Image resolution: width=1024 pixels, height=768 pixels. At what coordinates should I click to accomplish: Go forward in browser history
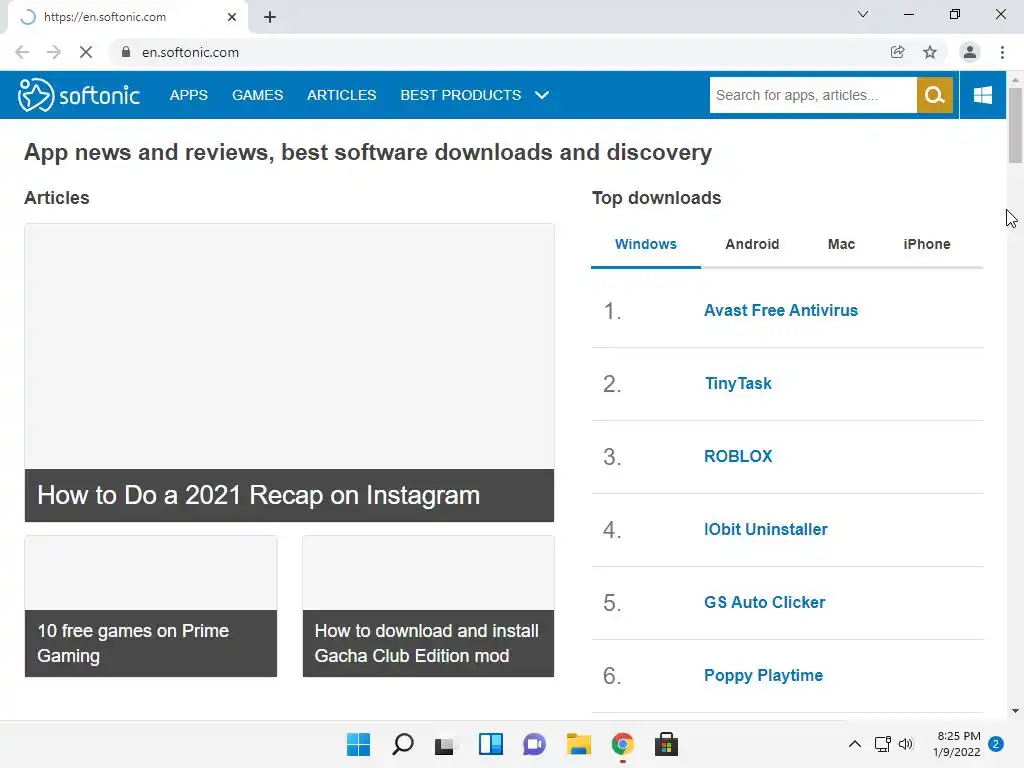click(54, 52)
